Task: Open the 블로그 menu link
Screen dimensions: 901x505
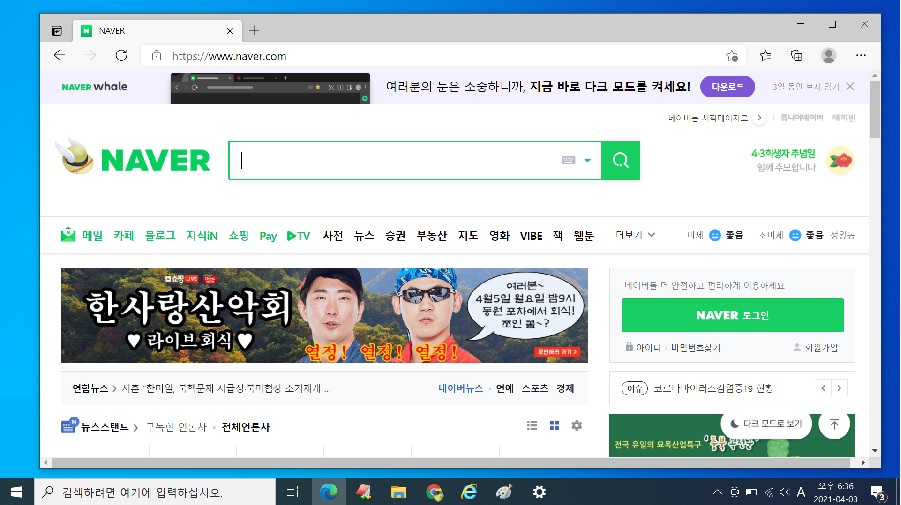Action: tap(160, 236)
